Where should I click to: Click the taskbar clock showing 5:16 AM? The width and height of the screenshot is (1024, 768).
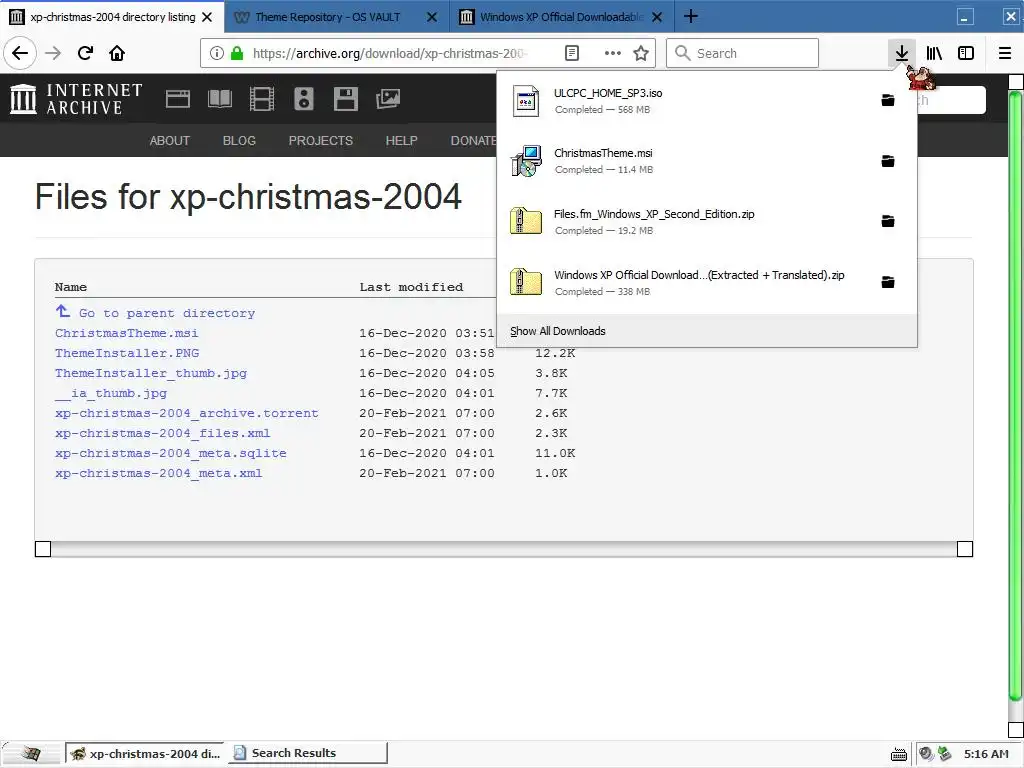click(x=986, y=754)
